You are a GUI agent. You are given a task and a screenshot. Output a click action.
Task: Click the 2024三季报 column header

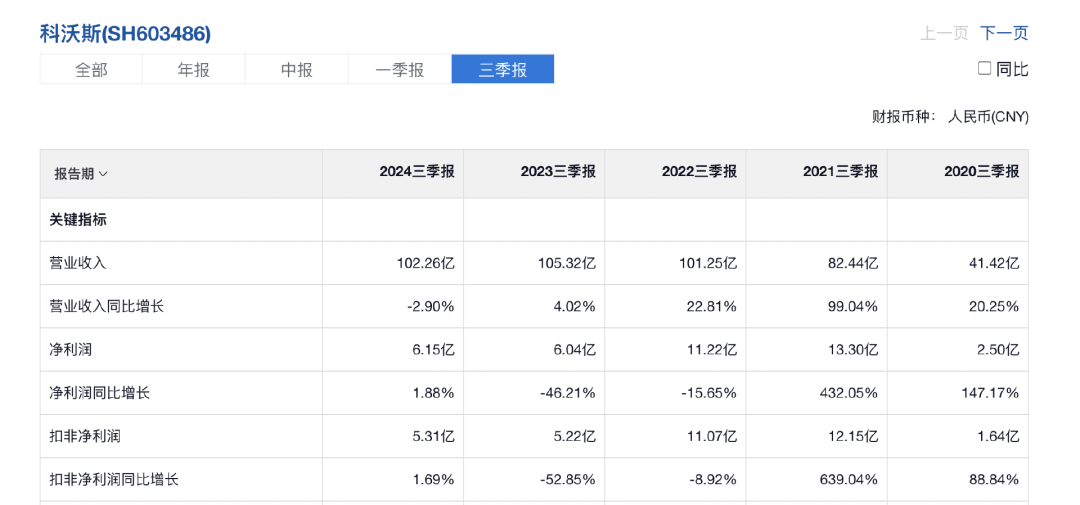[x=417, y=172]
